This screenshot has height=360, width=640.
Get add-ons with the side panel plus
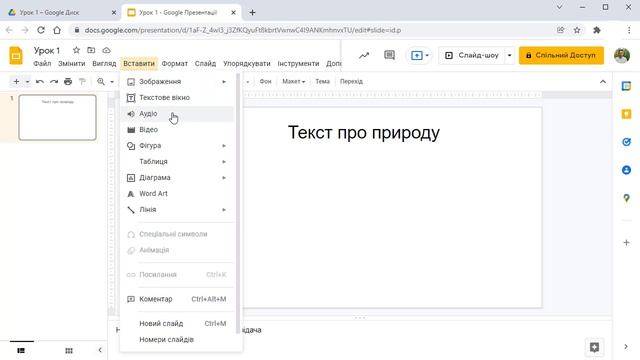coord(626,243)
